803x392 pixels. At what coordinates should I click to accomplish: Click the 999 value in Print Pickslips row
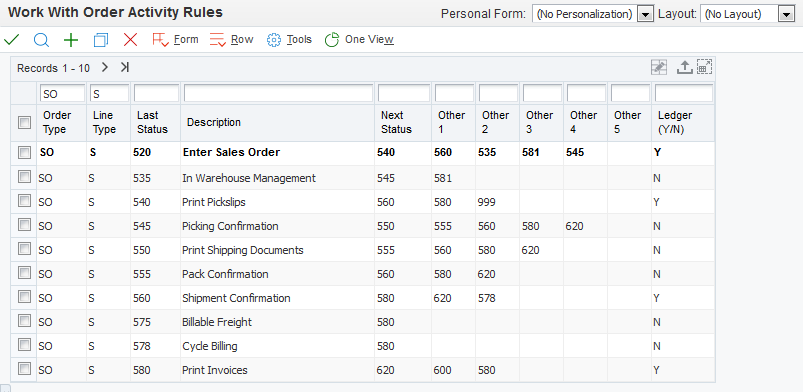pos(486,202)
